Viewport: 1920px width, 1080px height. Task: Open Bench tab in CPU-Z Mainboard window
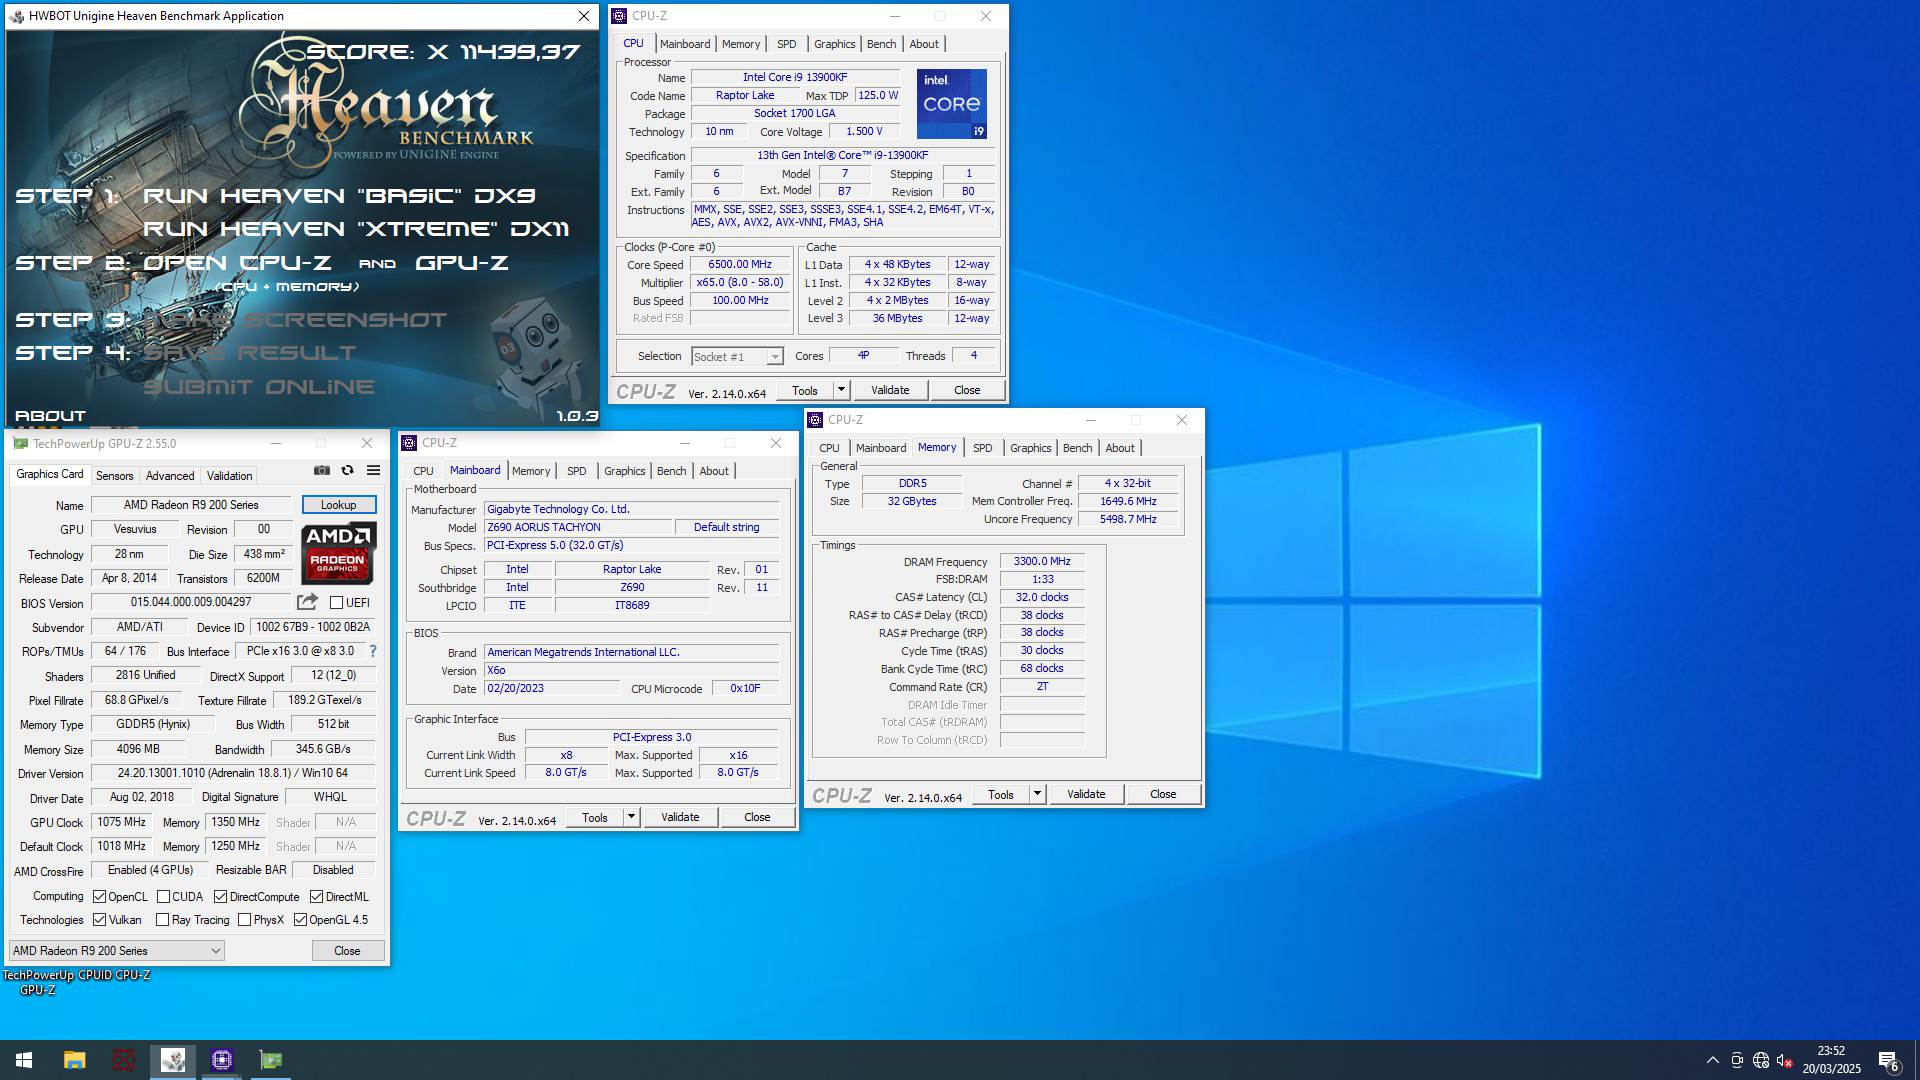point(672,471)
